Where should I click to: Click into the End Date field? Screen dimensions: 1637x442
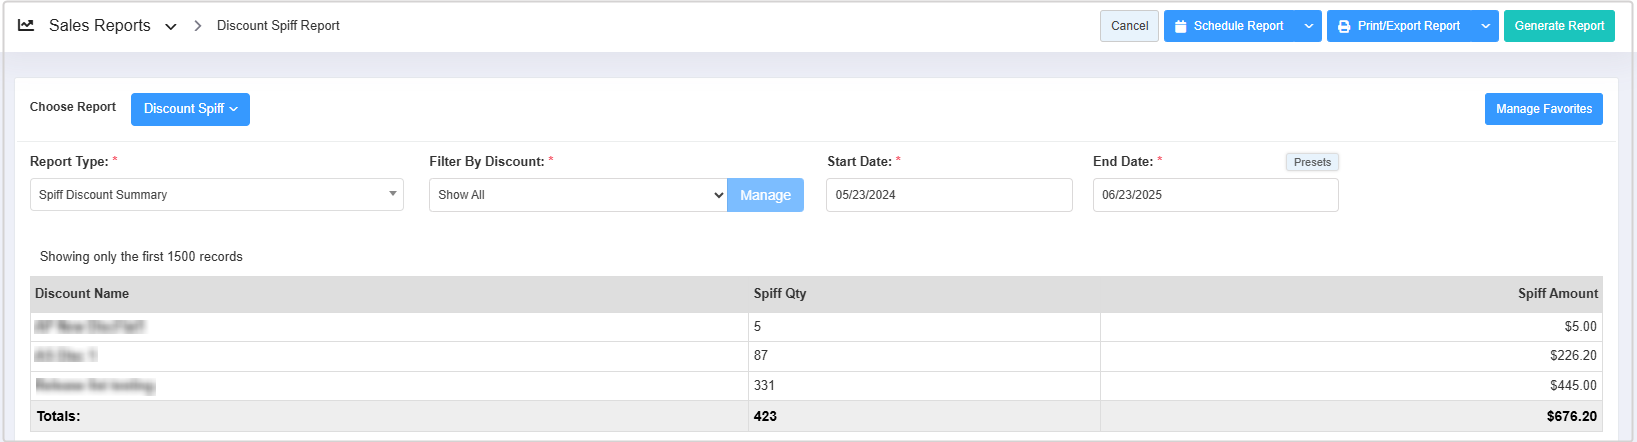click(x=1215, y=195)
